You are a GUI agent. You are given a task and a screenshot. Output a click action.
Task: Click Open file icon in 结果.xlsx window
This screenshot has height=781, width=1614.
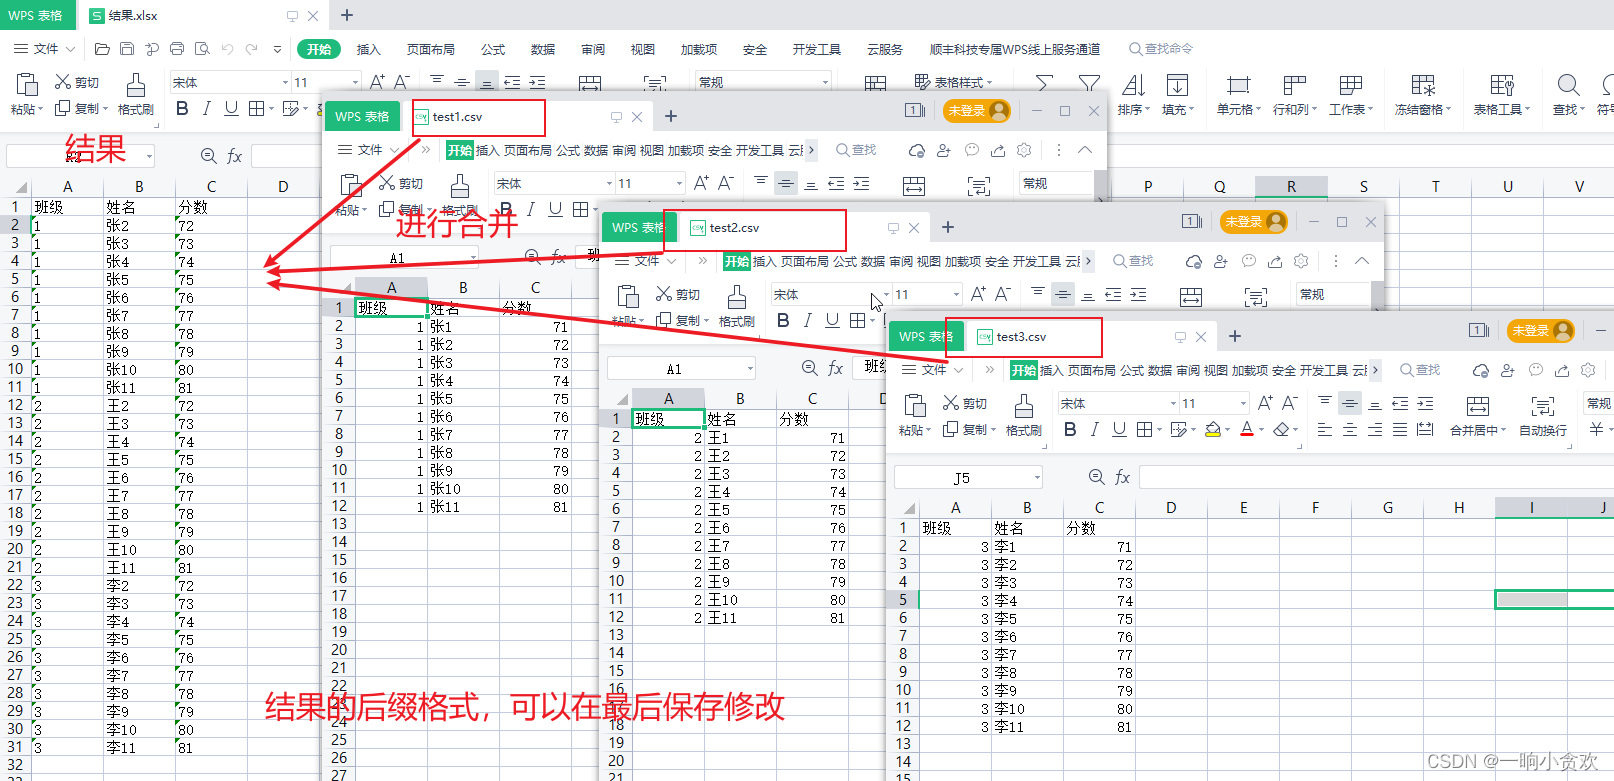[x=102, y=49]
